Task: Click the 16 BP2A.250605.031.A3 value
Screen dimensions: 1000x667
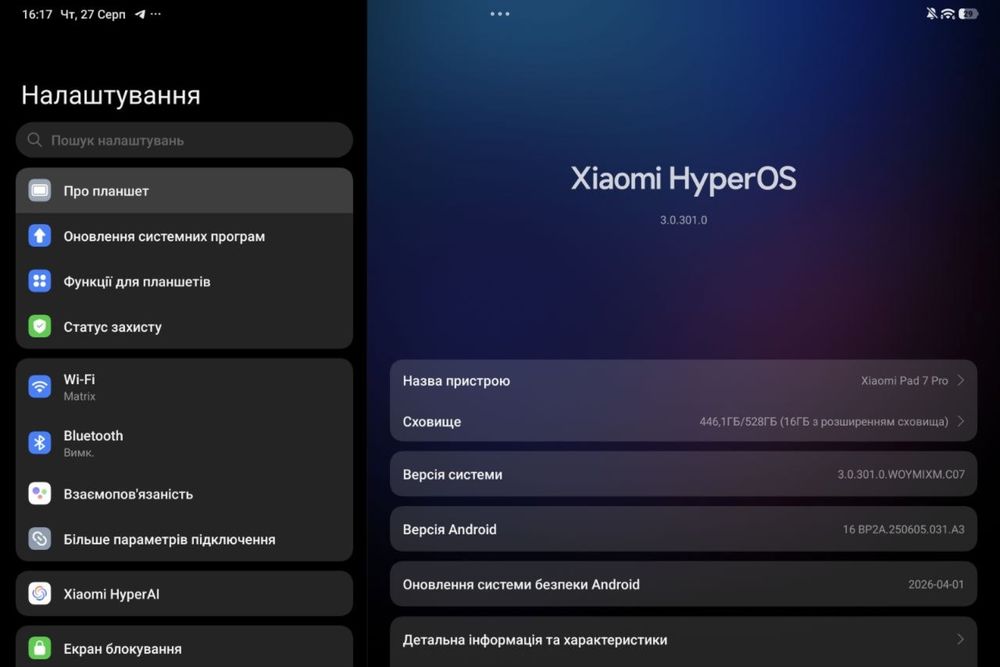Action: [x=903, y=529]
